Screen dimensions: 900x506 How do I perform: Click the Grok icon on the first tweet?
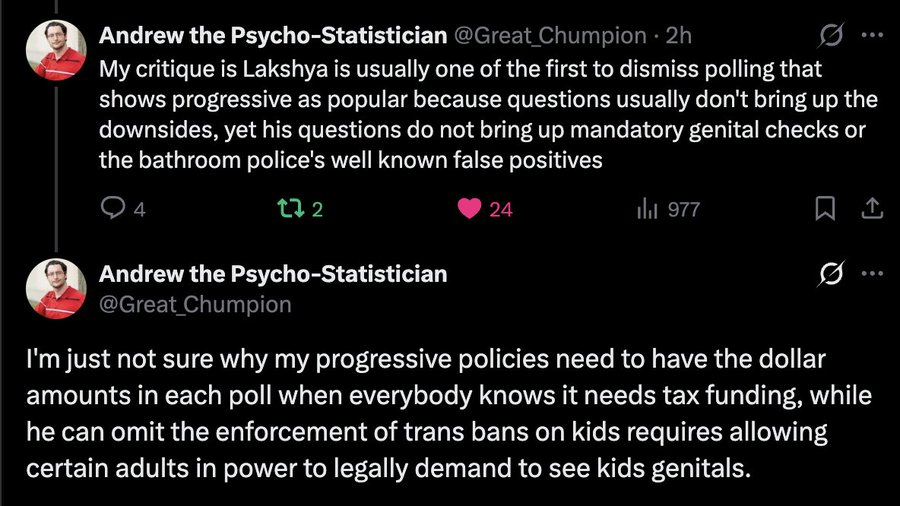[830, 36]
